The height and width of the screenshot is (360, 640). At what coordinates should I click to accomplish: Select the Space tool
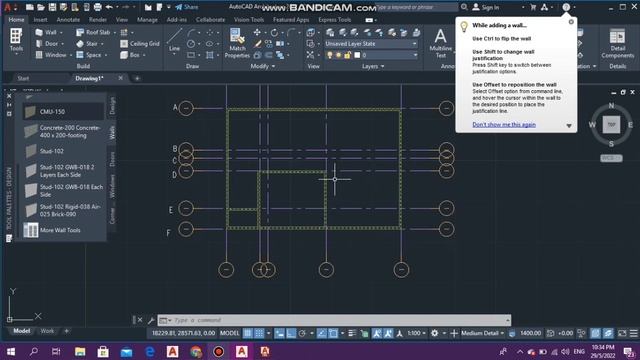point(89,55)
